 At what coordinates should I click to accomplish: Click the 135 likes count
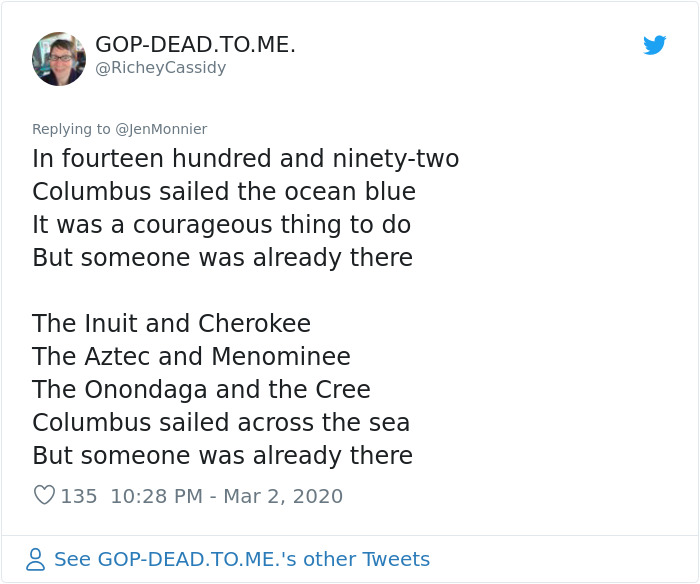click(x=79, y=496)
